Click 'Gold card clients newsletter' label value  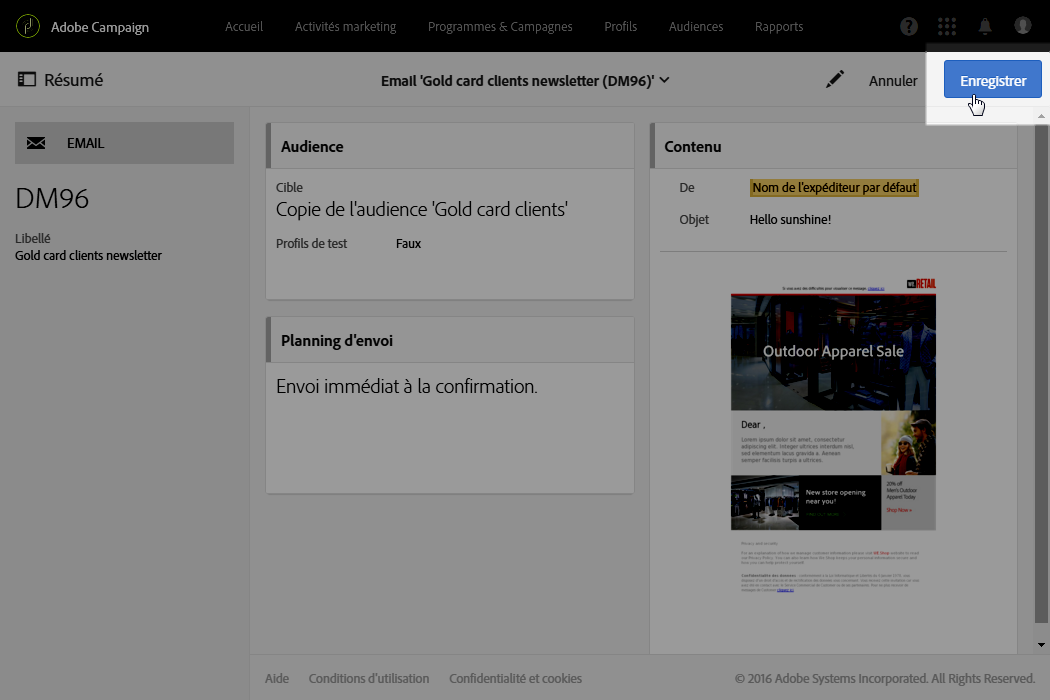(88, 256)
